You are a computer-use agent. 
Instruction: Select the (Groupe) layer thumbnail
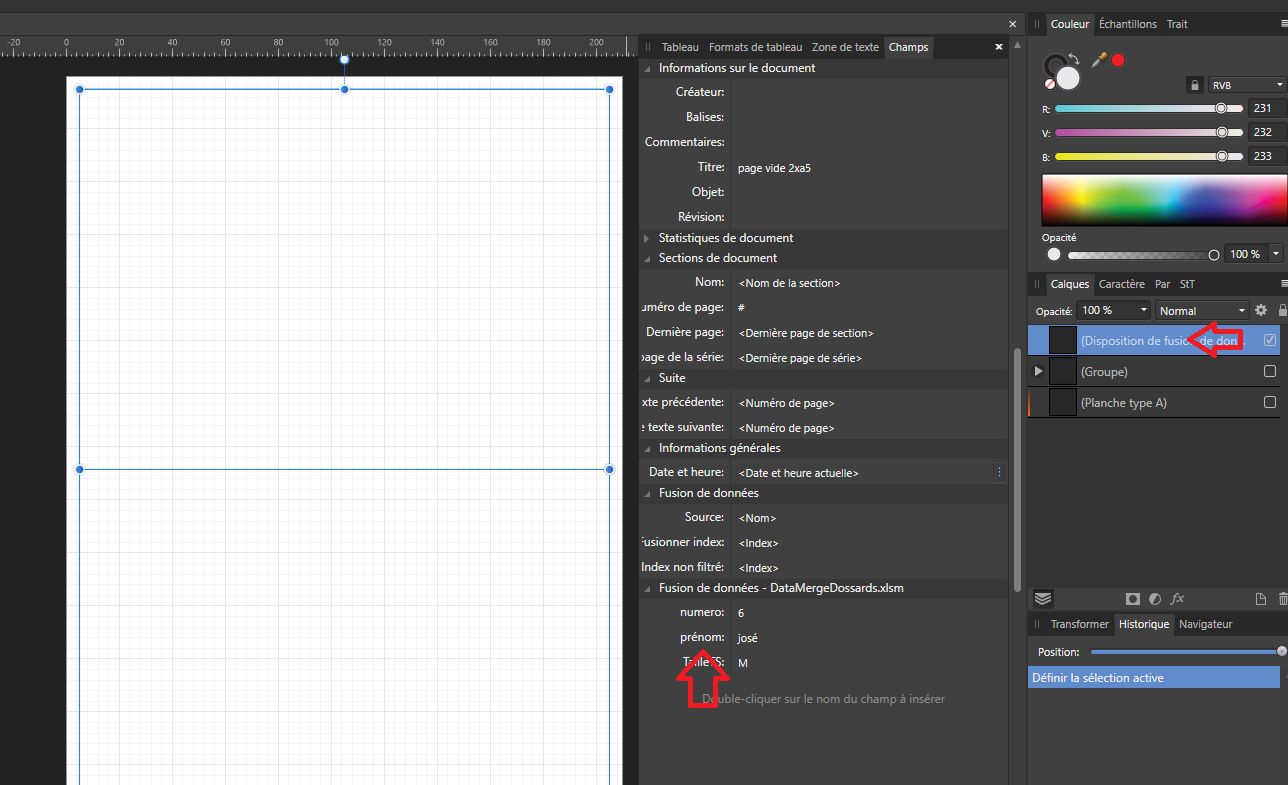[x=1062, y=371]
